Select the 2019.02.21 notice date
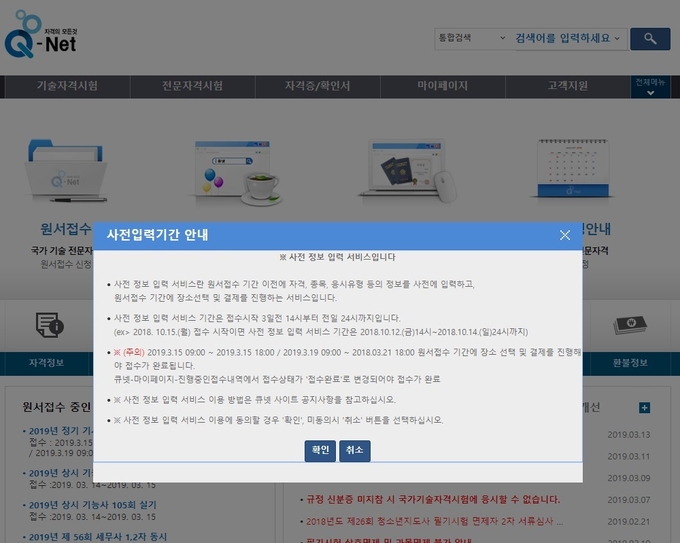The height and width of the screenshot is (543, 680). [629, 521]
